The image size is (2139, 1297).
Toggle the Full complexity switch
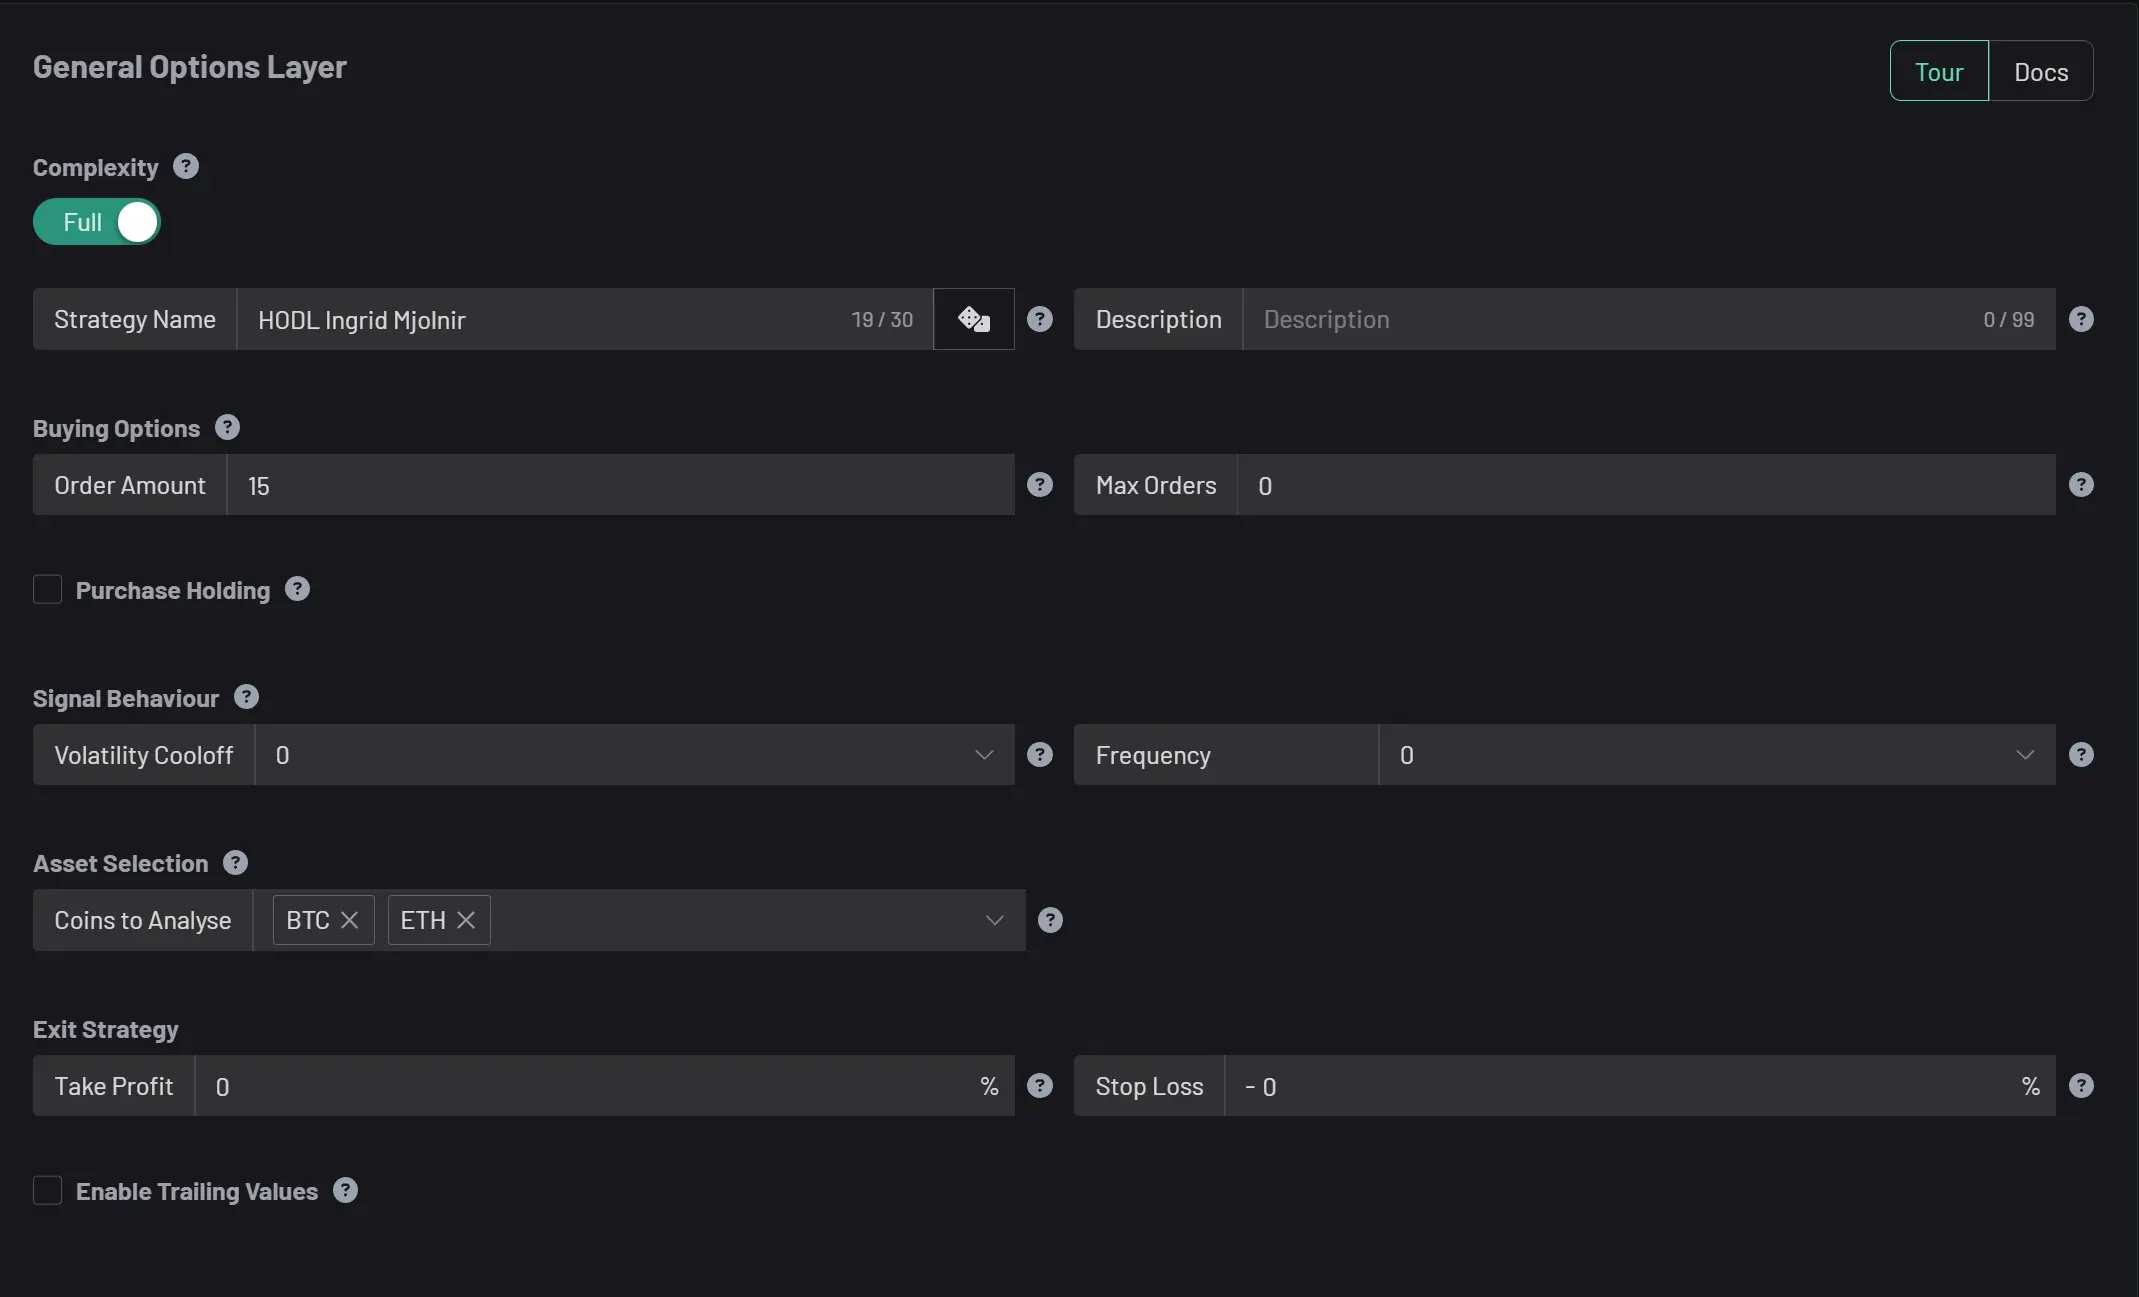[x=97, y=222]
